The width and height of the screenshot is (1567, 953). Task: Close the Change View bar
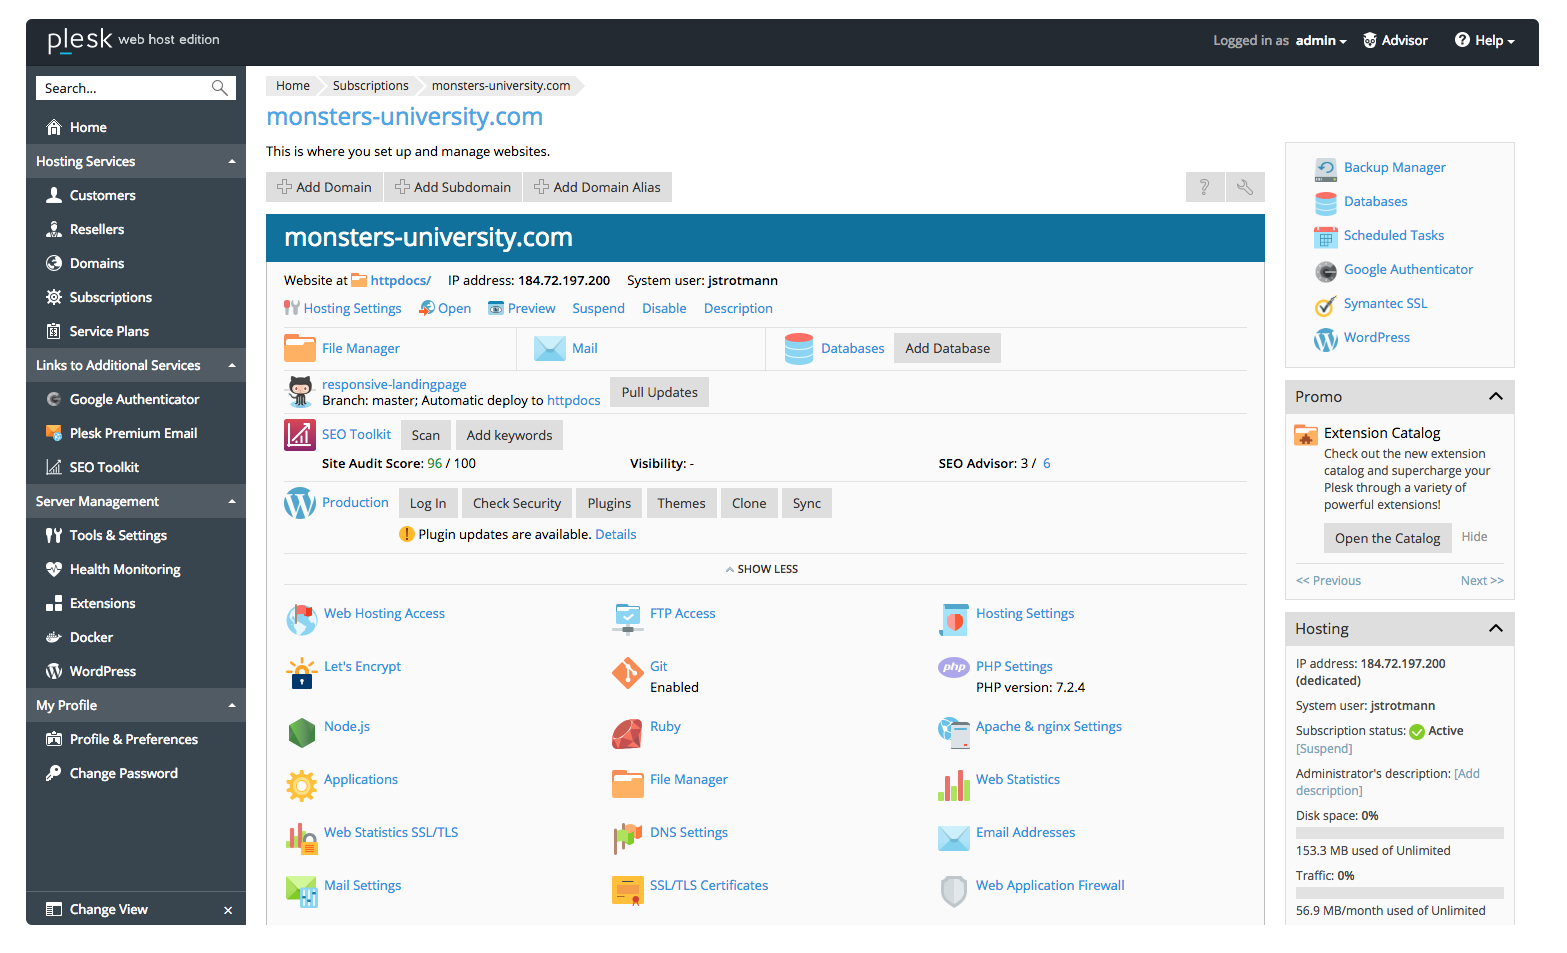[228, 910]
